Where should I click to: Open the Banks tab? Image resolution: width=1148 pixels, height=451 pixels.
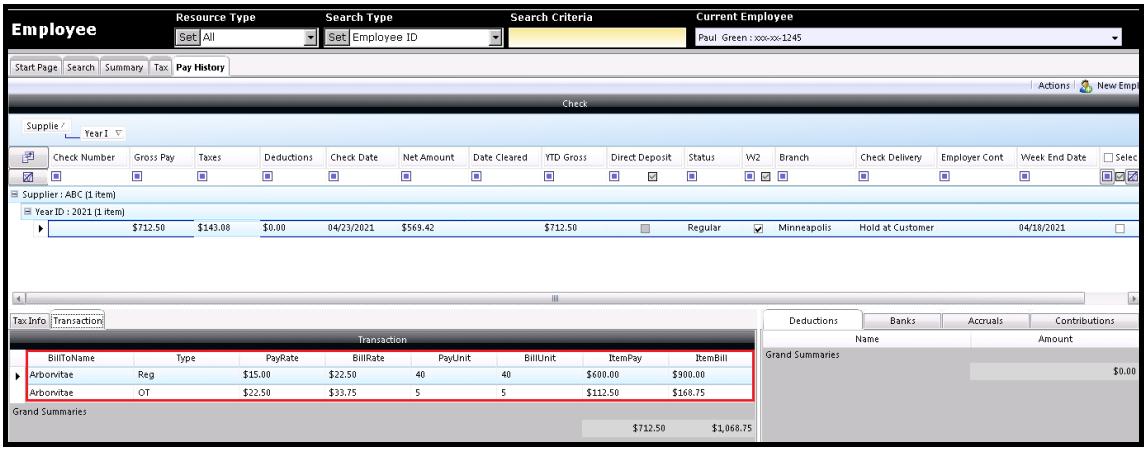(x=902, y=321)
